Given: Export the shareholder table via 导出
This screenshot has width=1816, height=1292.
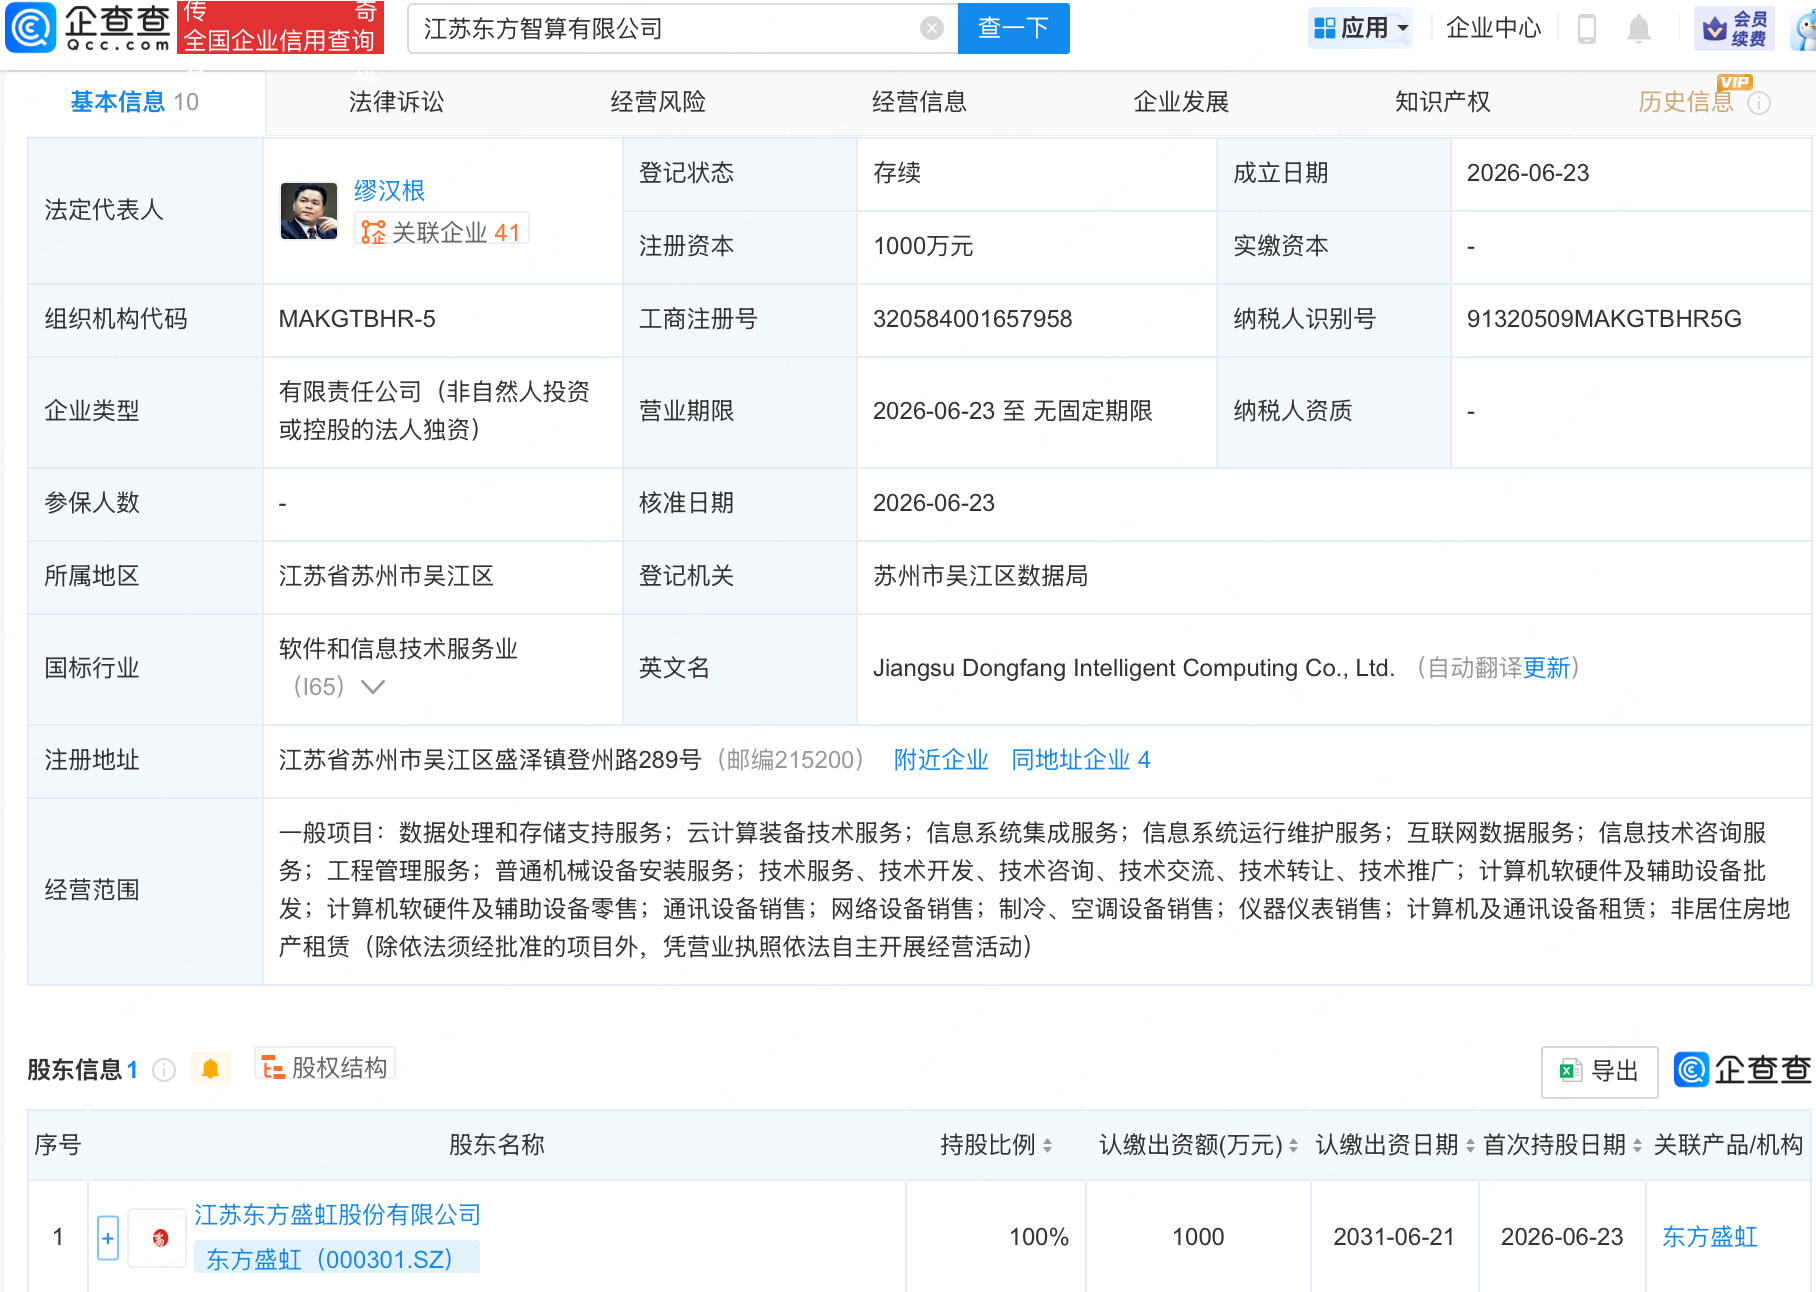Looking at the screenshot, I should click(x=1599, y=1071).
